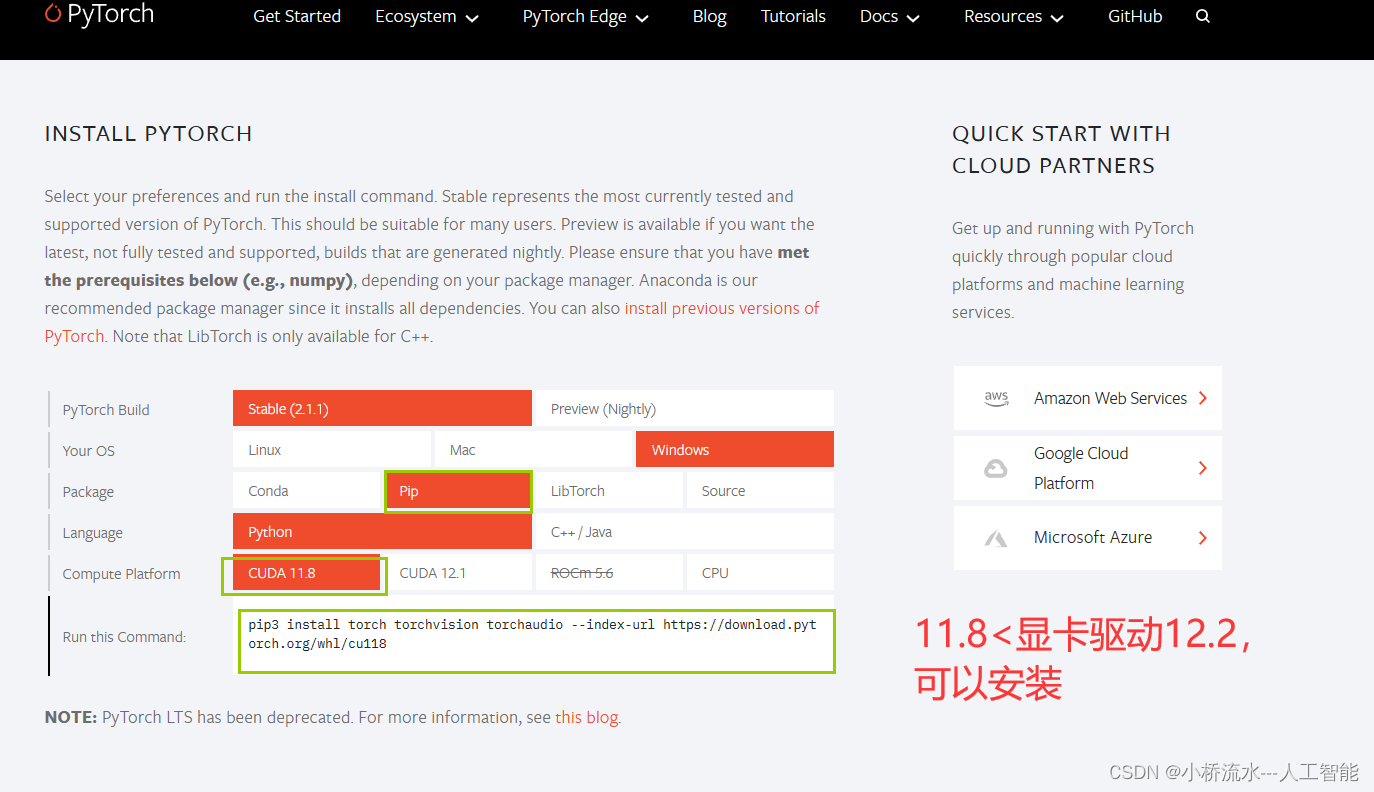Click the 'Run this Command:' label

point(124,637)
